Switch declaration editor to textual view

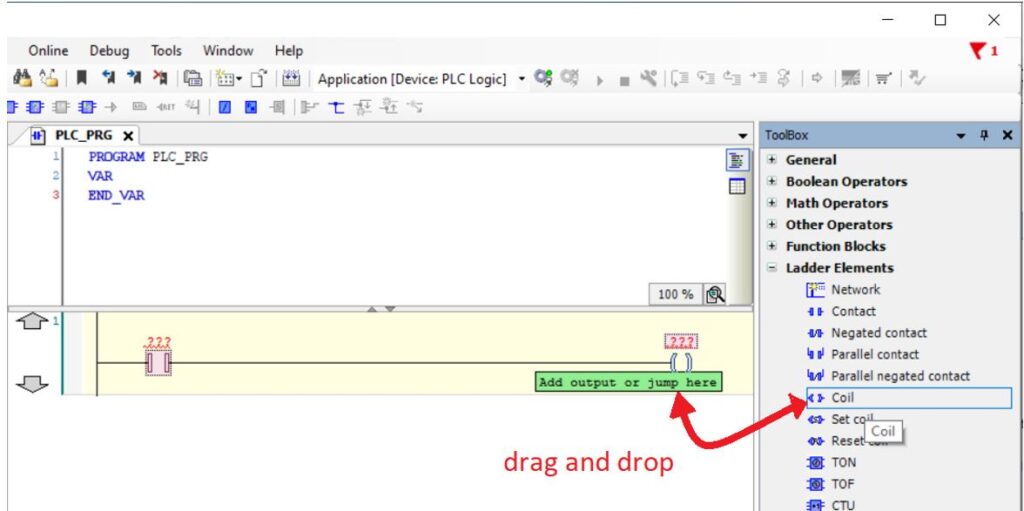pos(737,161)
